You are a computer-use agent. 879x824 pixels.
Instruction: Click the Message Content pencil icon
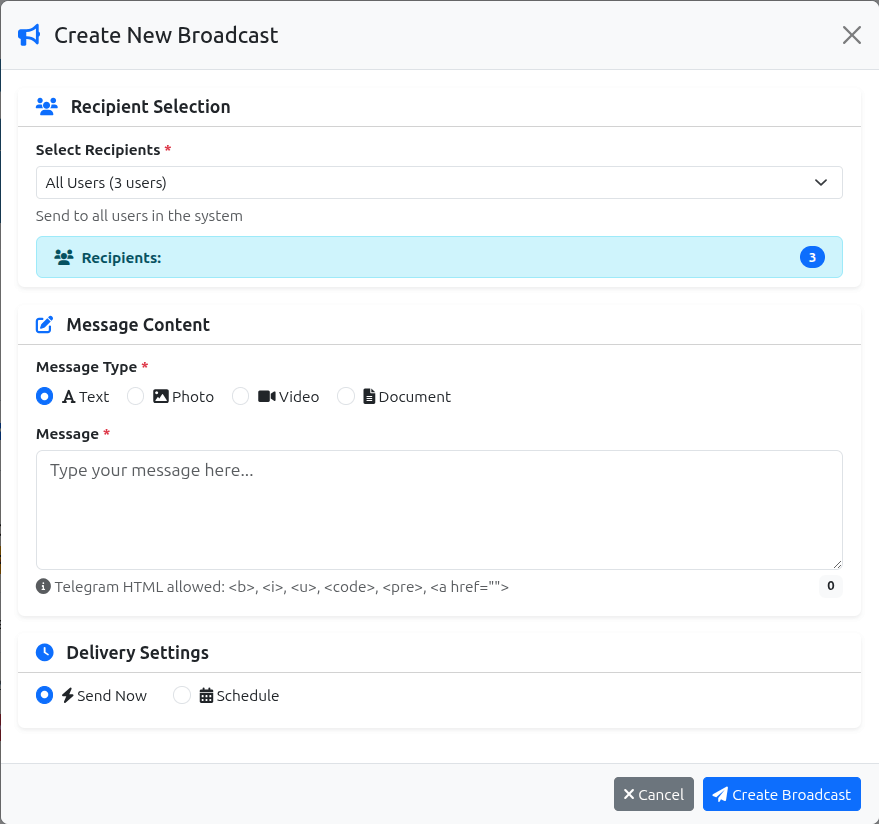pyautogui.click(x=43, y=323)
